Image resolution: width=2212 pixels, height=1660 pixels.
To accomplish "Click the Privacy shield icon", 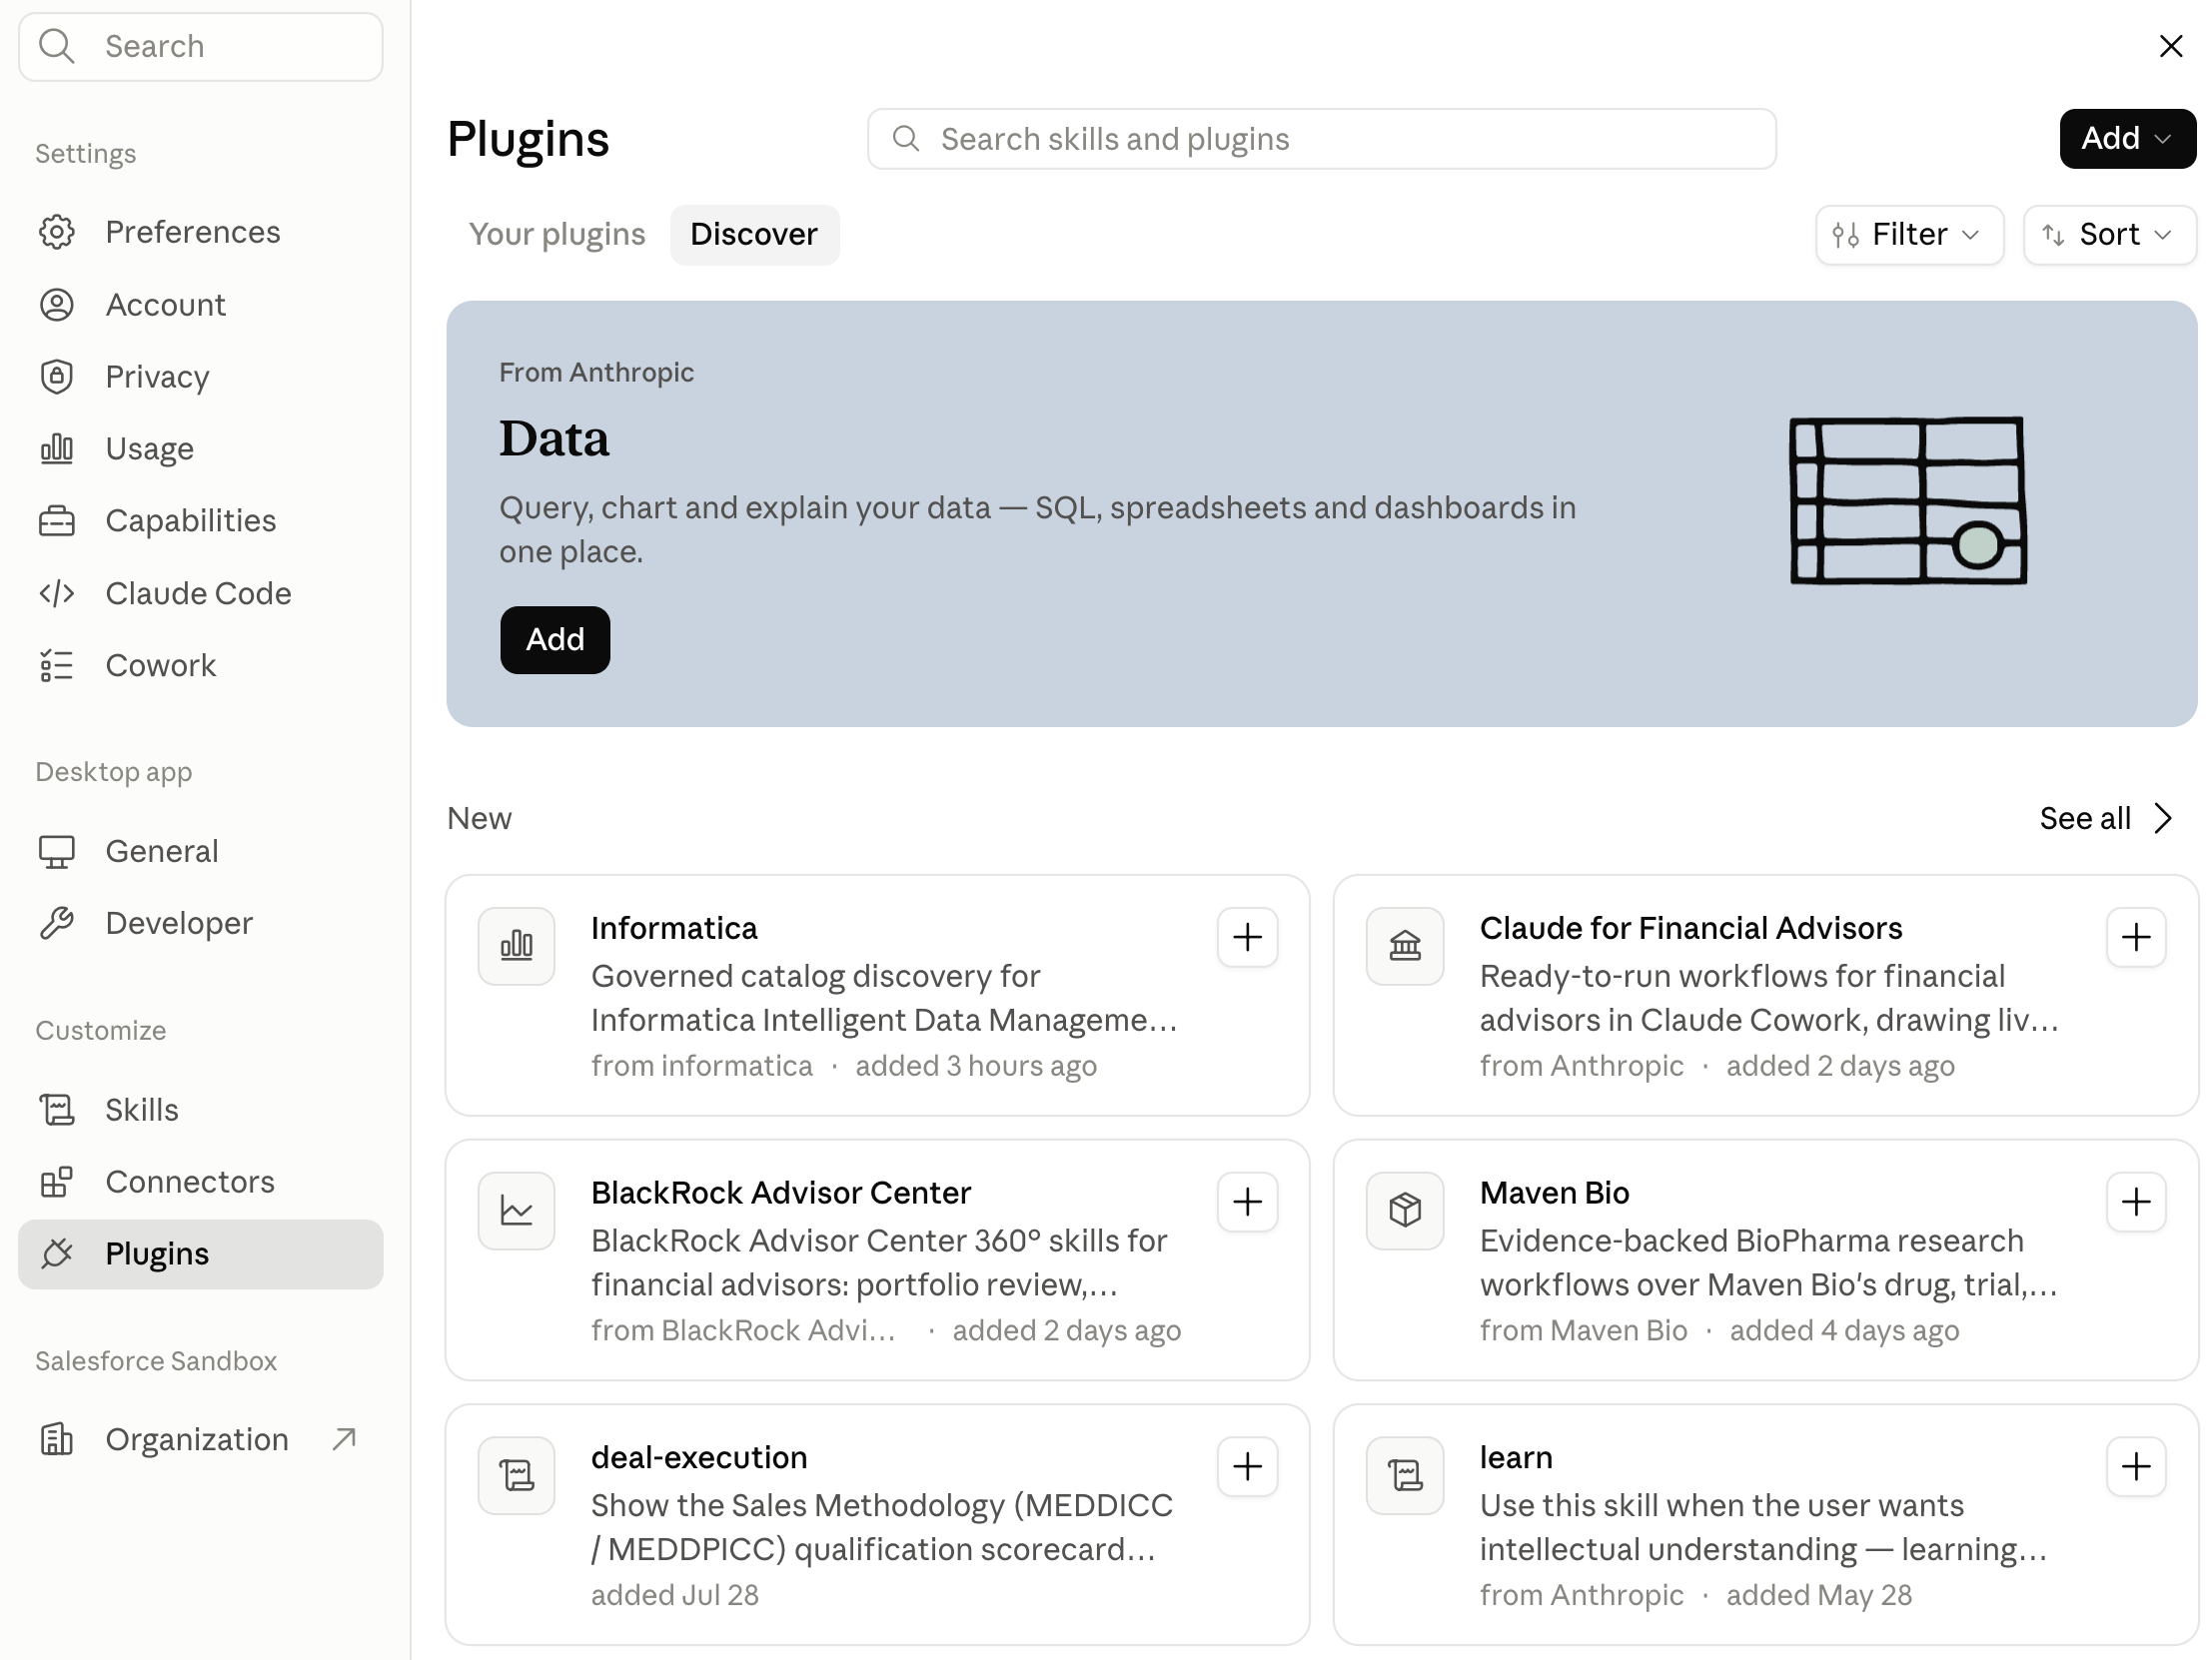I will (57, 377).
